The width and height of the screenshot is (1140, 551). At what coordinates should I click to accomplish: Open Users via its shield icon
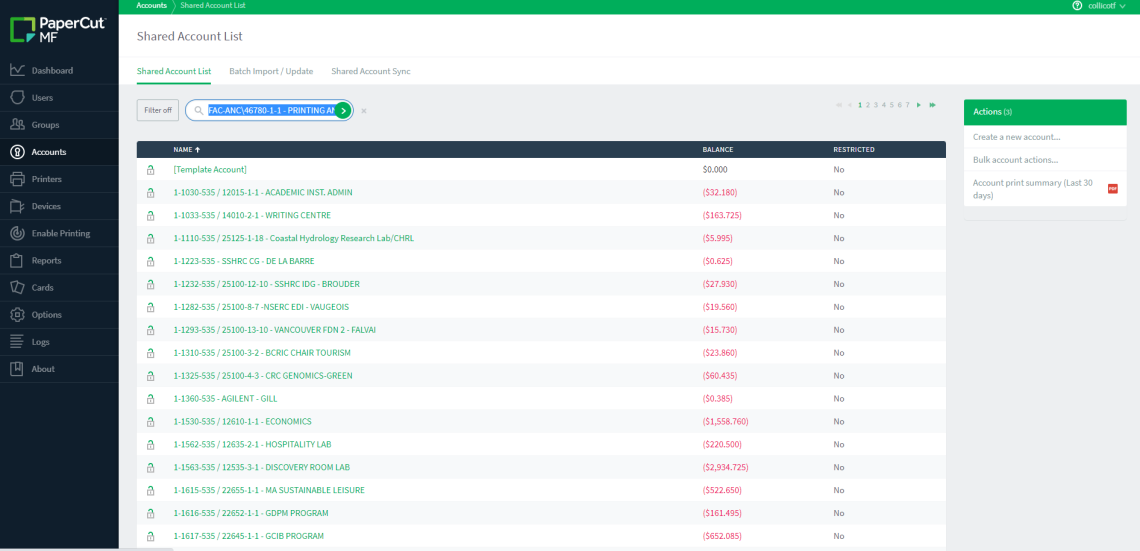click(x=17, y=97)
